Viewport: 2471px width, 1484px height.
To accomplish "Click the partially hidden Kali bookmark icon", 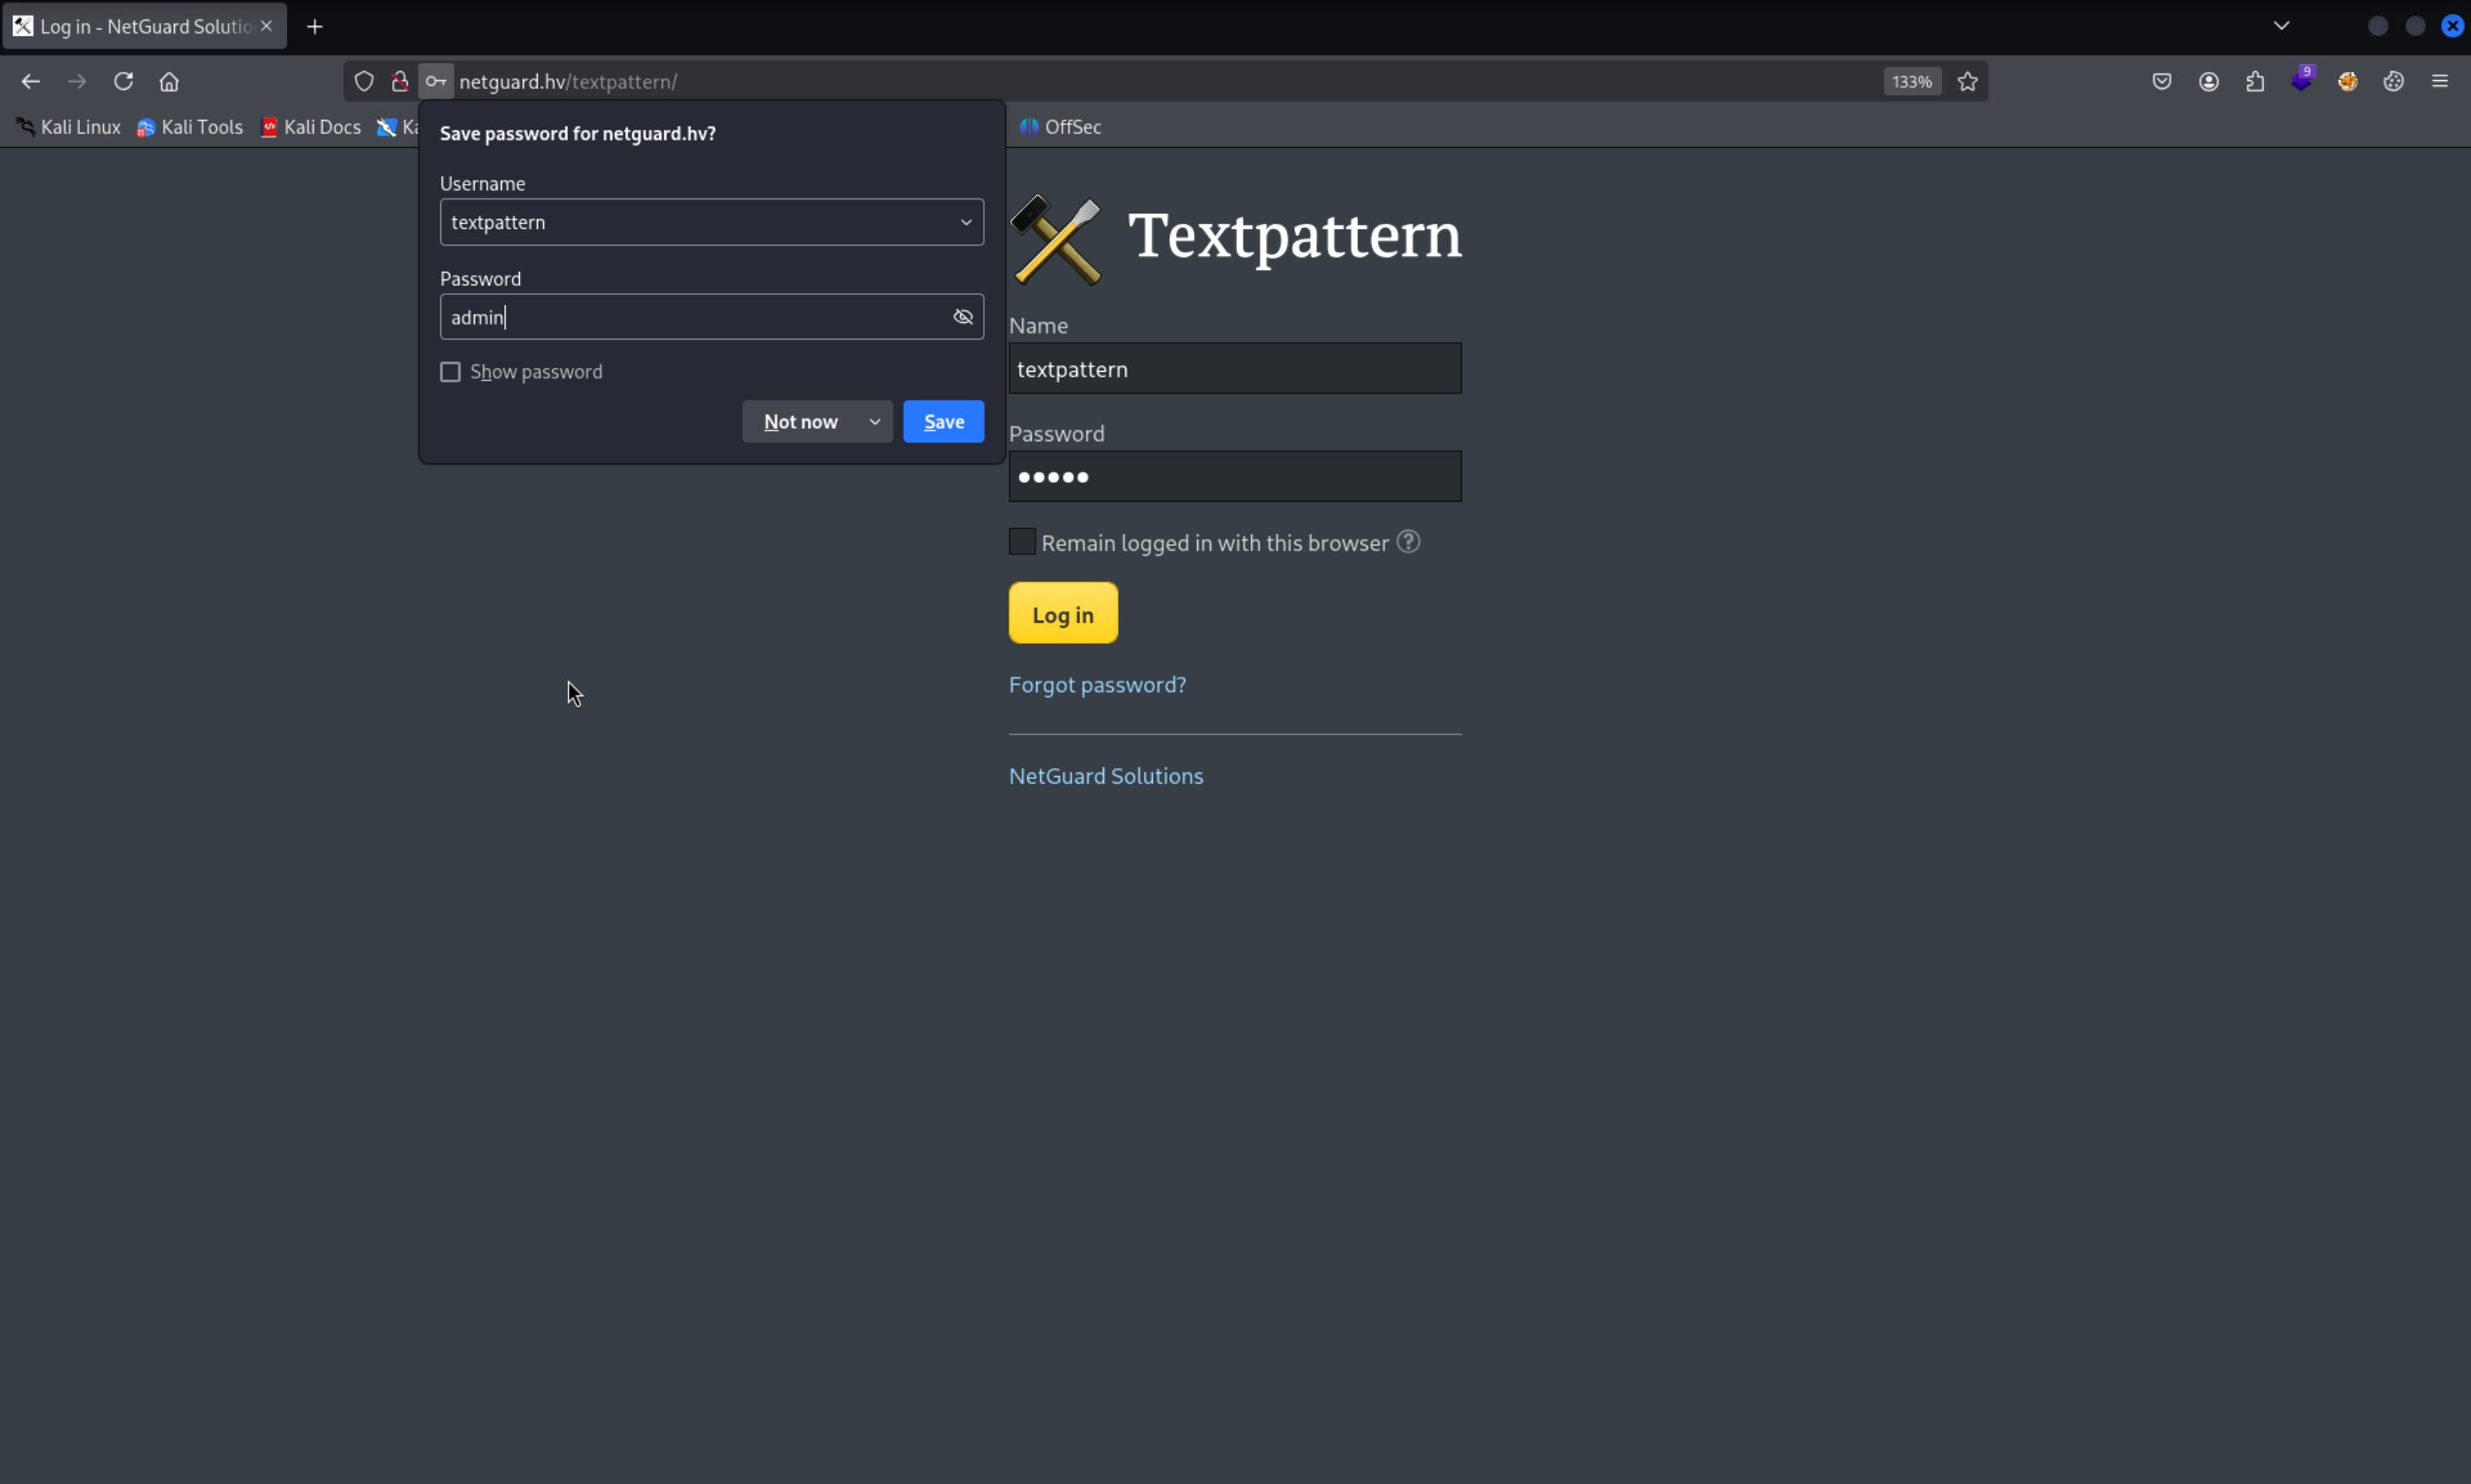I will pyautogui.click(x=386, y=127).
